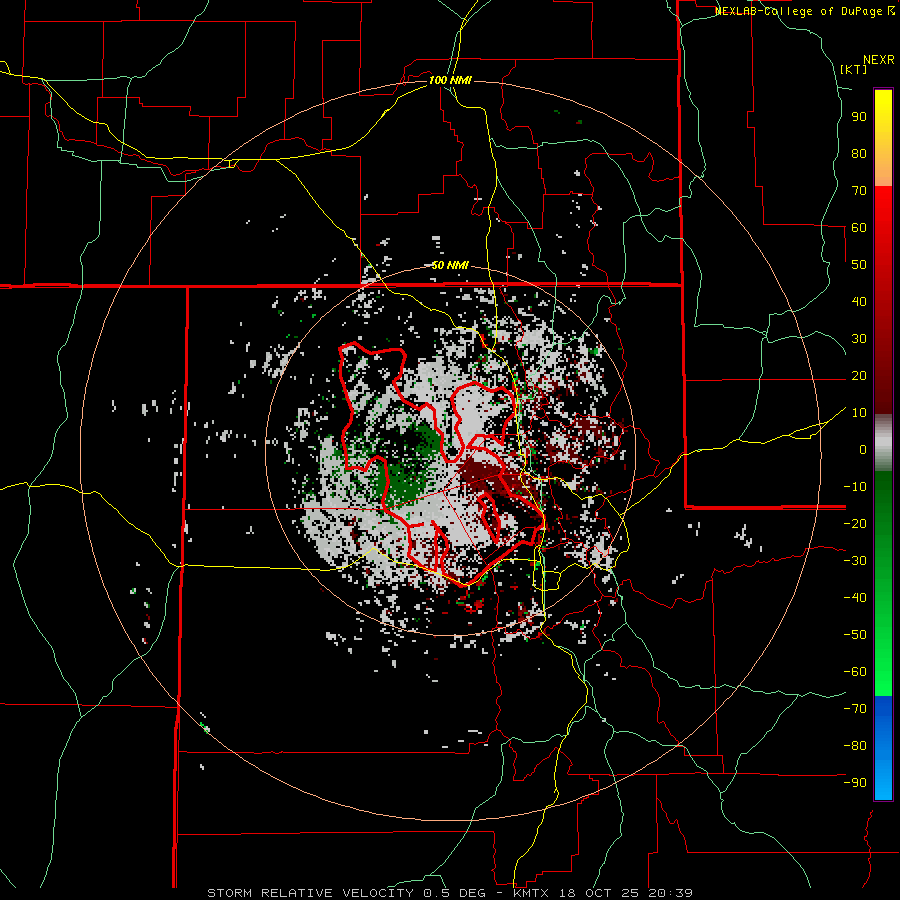Click the 90 value on the velocity scale

(859, 117)
